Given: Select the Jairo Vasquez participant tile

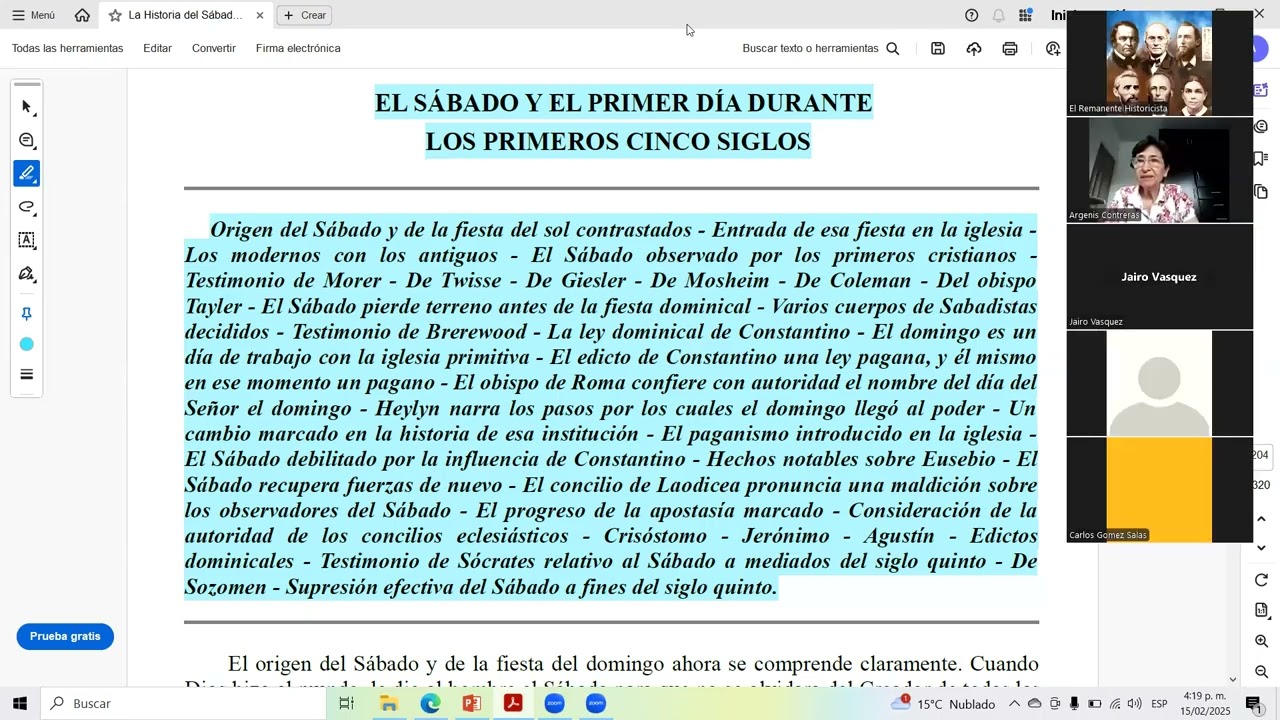Looking at the screenshot, I should [x=1159, y=277].
